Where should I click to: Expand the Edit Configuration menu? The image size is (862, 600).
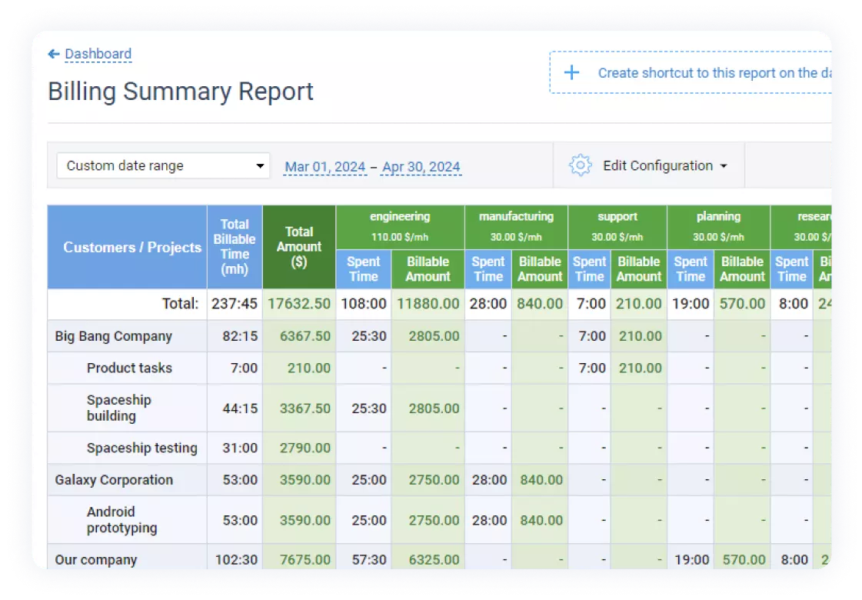pos(657,165)
